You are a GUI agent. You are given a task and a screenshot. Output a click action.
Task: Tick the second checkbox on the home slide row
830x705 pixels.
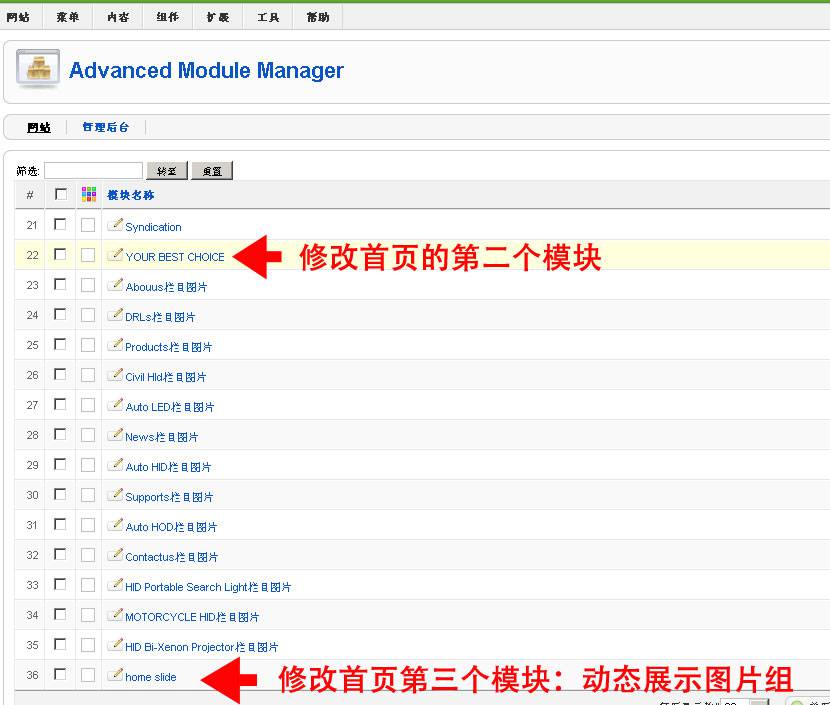pyautogui.click(x=88, y=676)
